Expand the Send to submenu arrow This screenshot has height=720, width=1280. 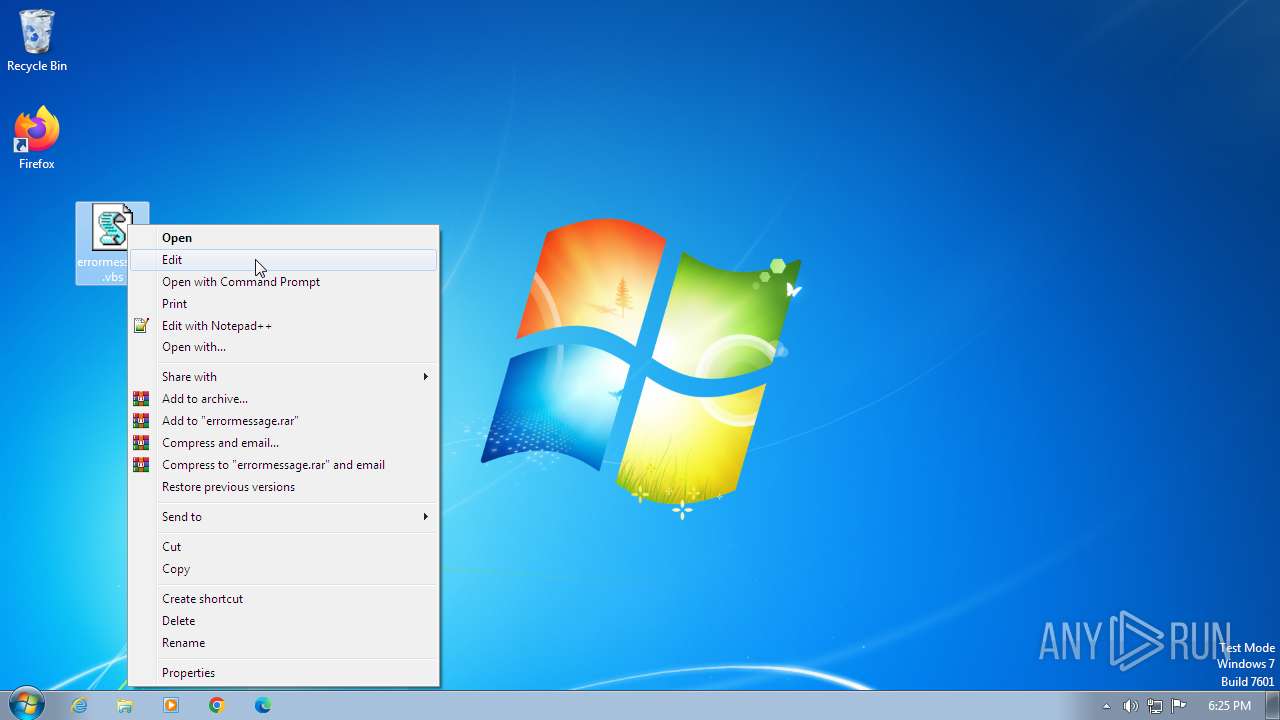click(425, 517)
